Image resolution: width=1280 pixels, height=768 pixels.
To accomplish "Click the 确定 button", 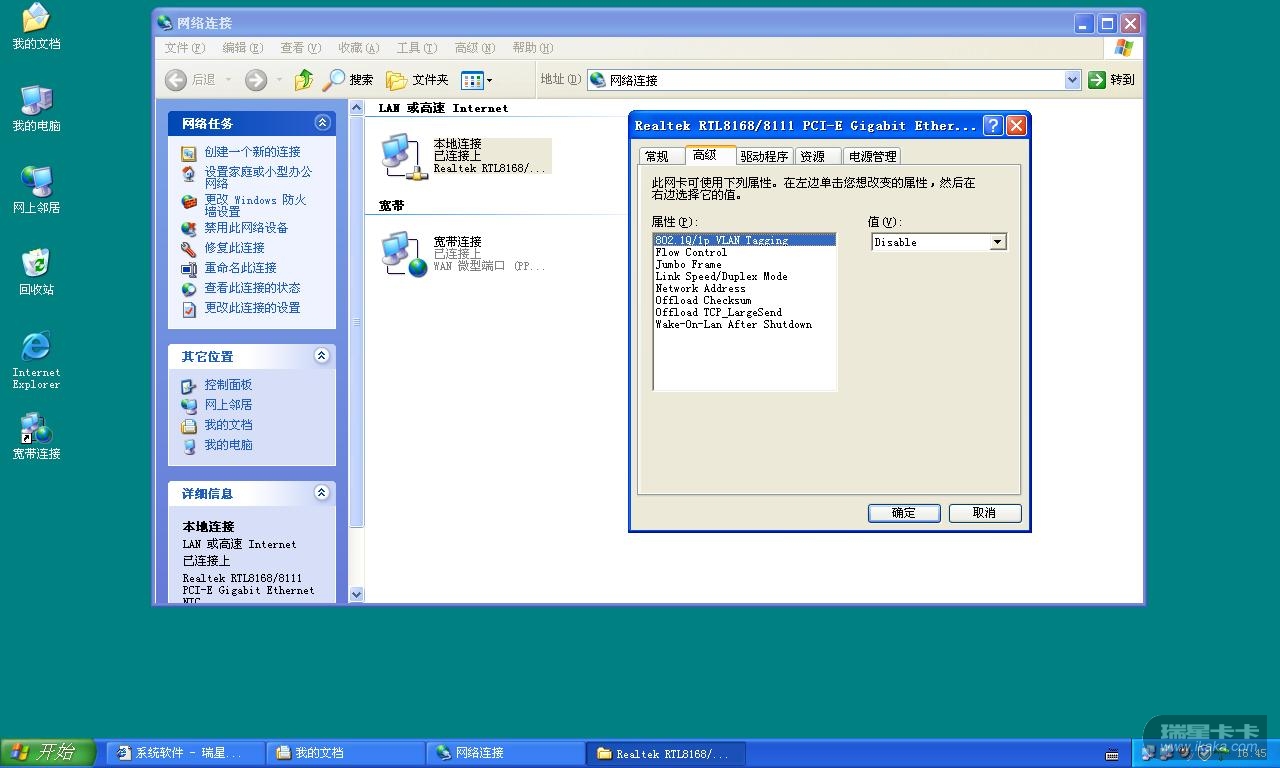I will (x=904, y=513).
